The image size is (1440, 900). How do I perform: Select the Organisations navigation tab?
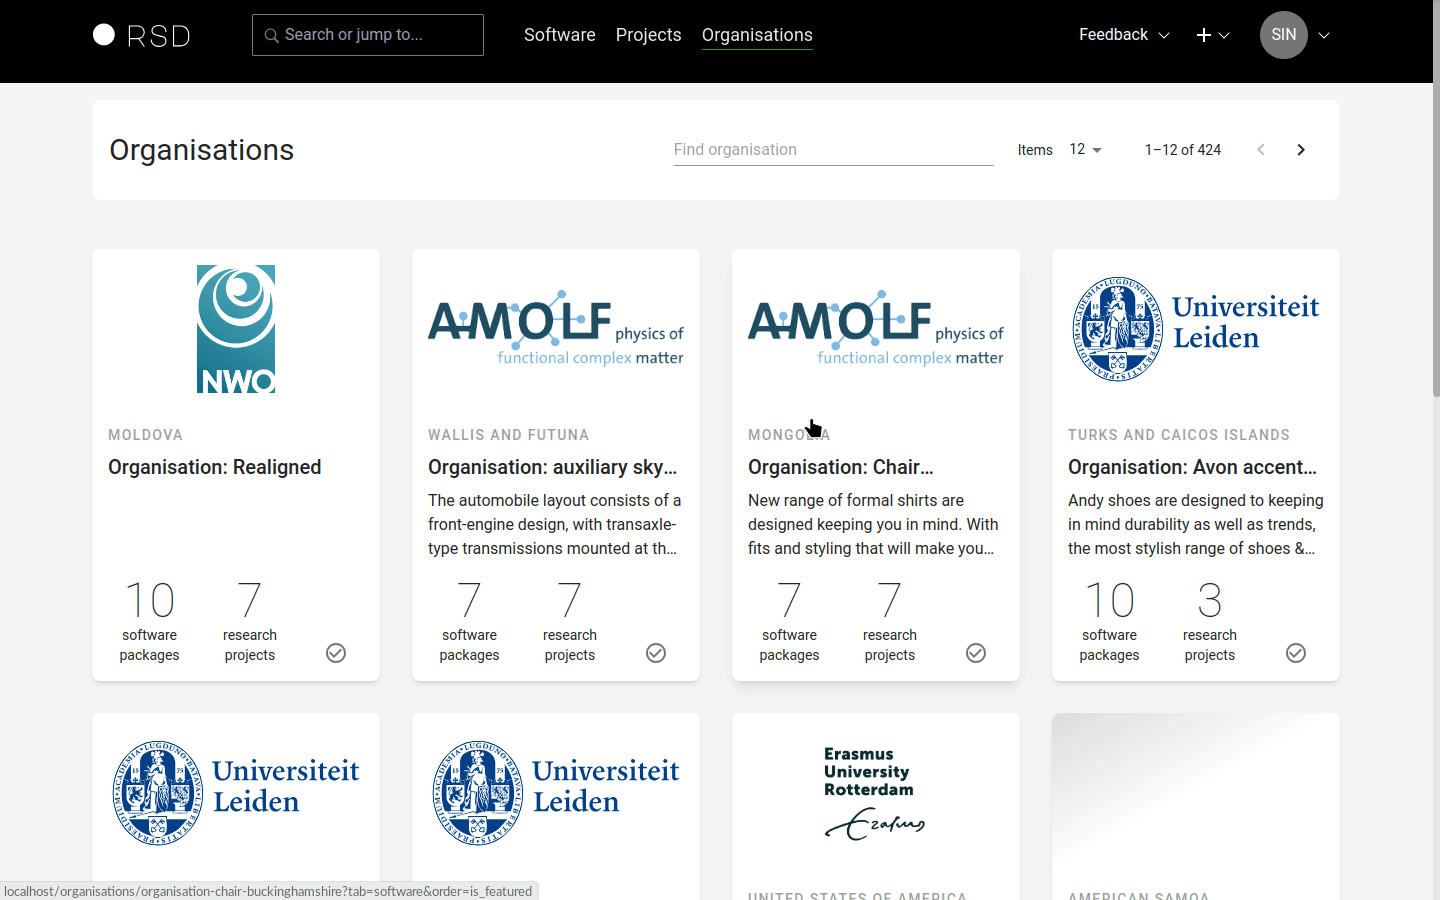(757, 35)
